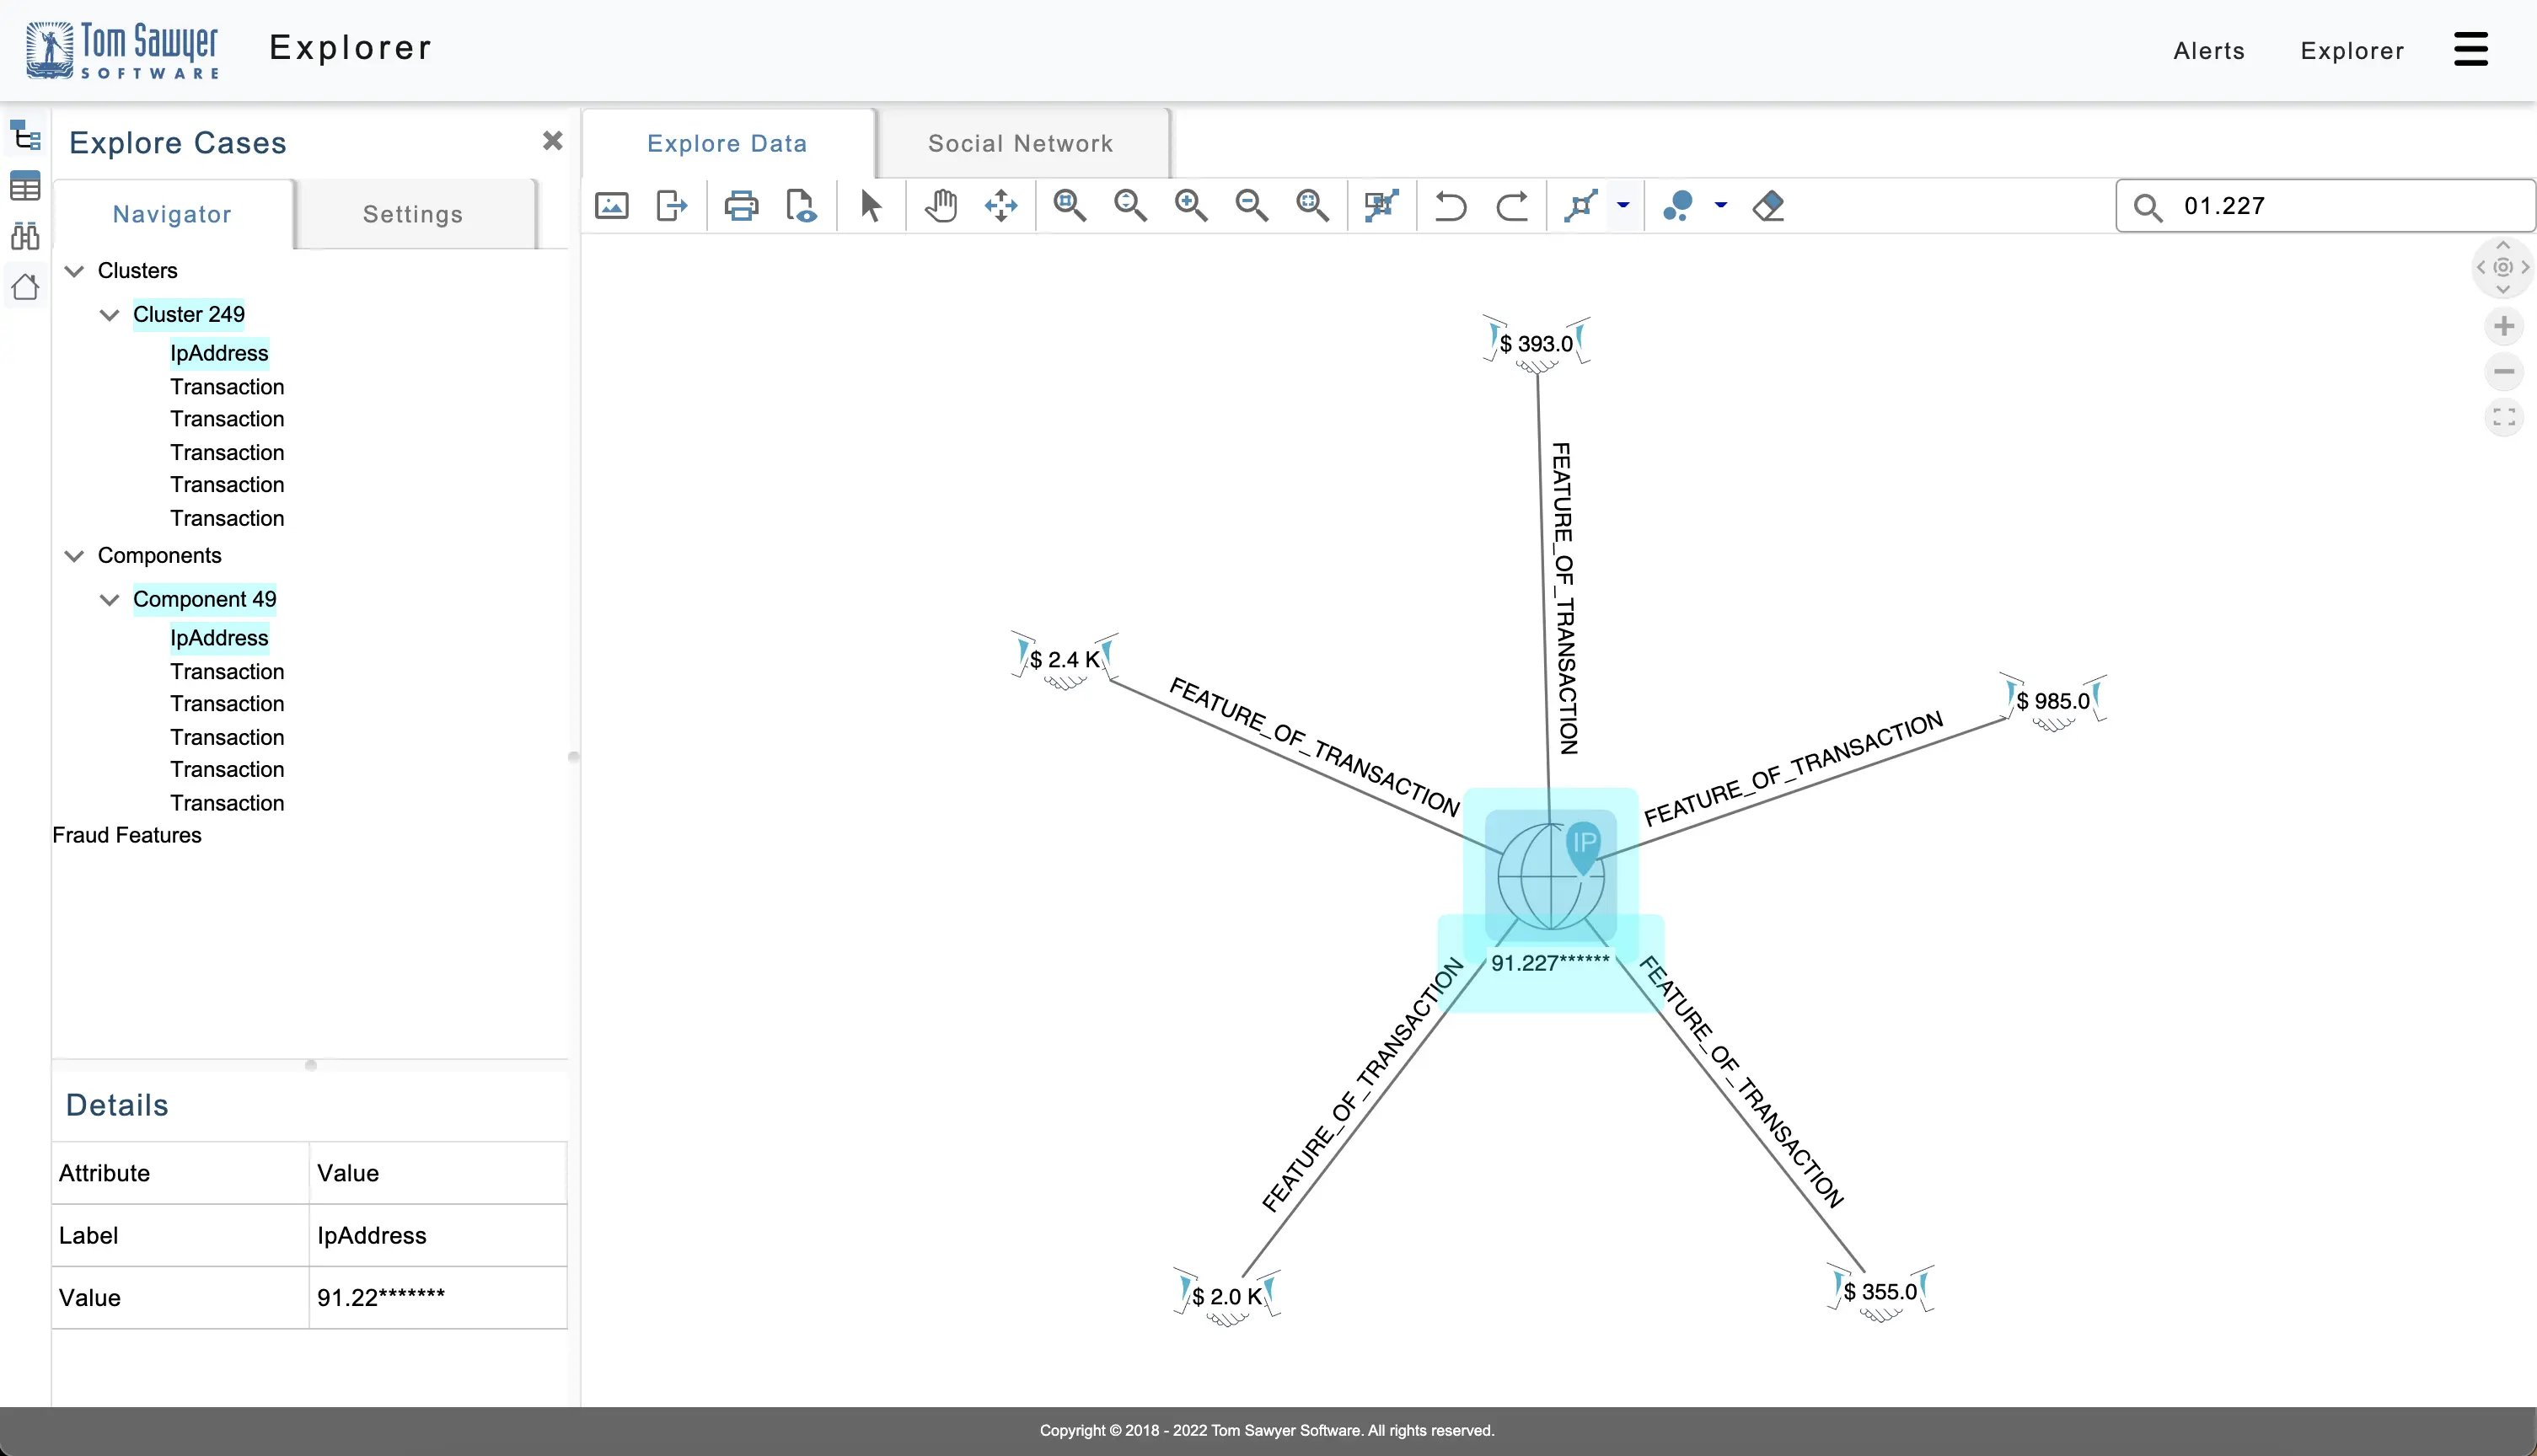
Task: Zoom out with the round minus button
Action: (x=2504, y=372)
